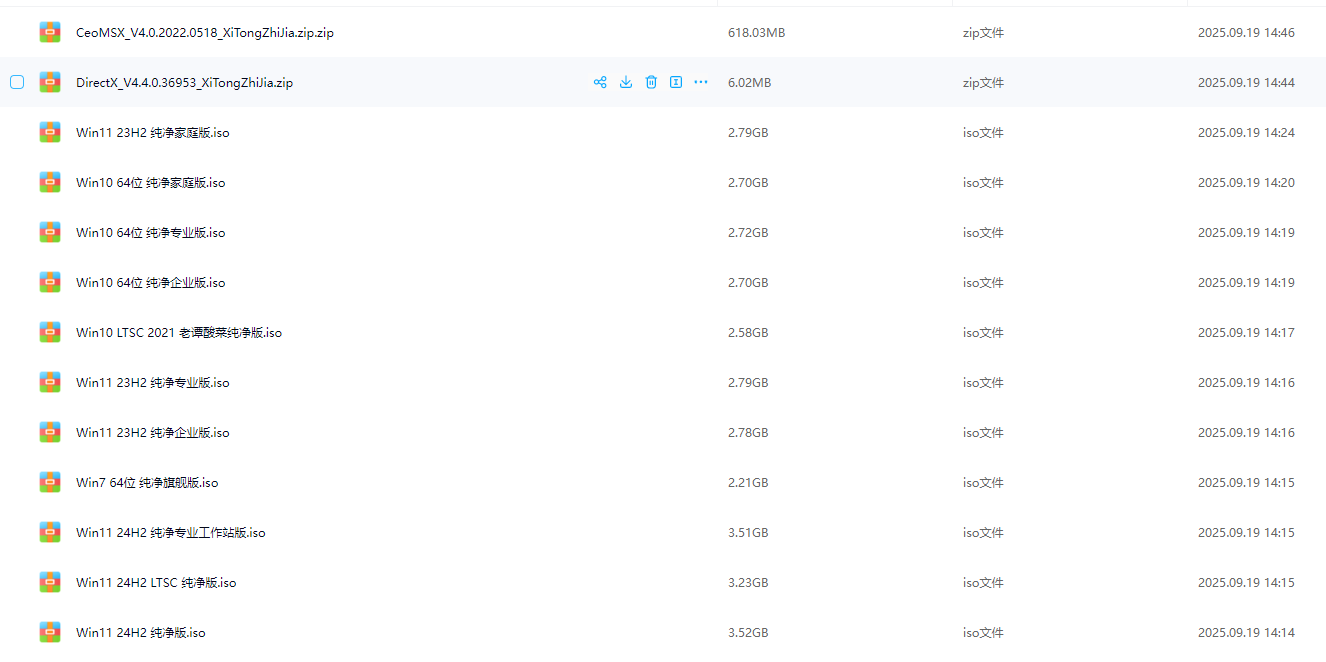Click the file icon of Win11 24H2 纯净版.iso
This screenshot has width=1326, height=662.
click(x=50, y=632)
